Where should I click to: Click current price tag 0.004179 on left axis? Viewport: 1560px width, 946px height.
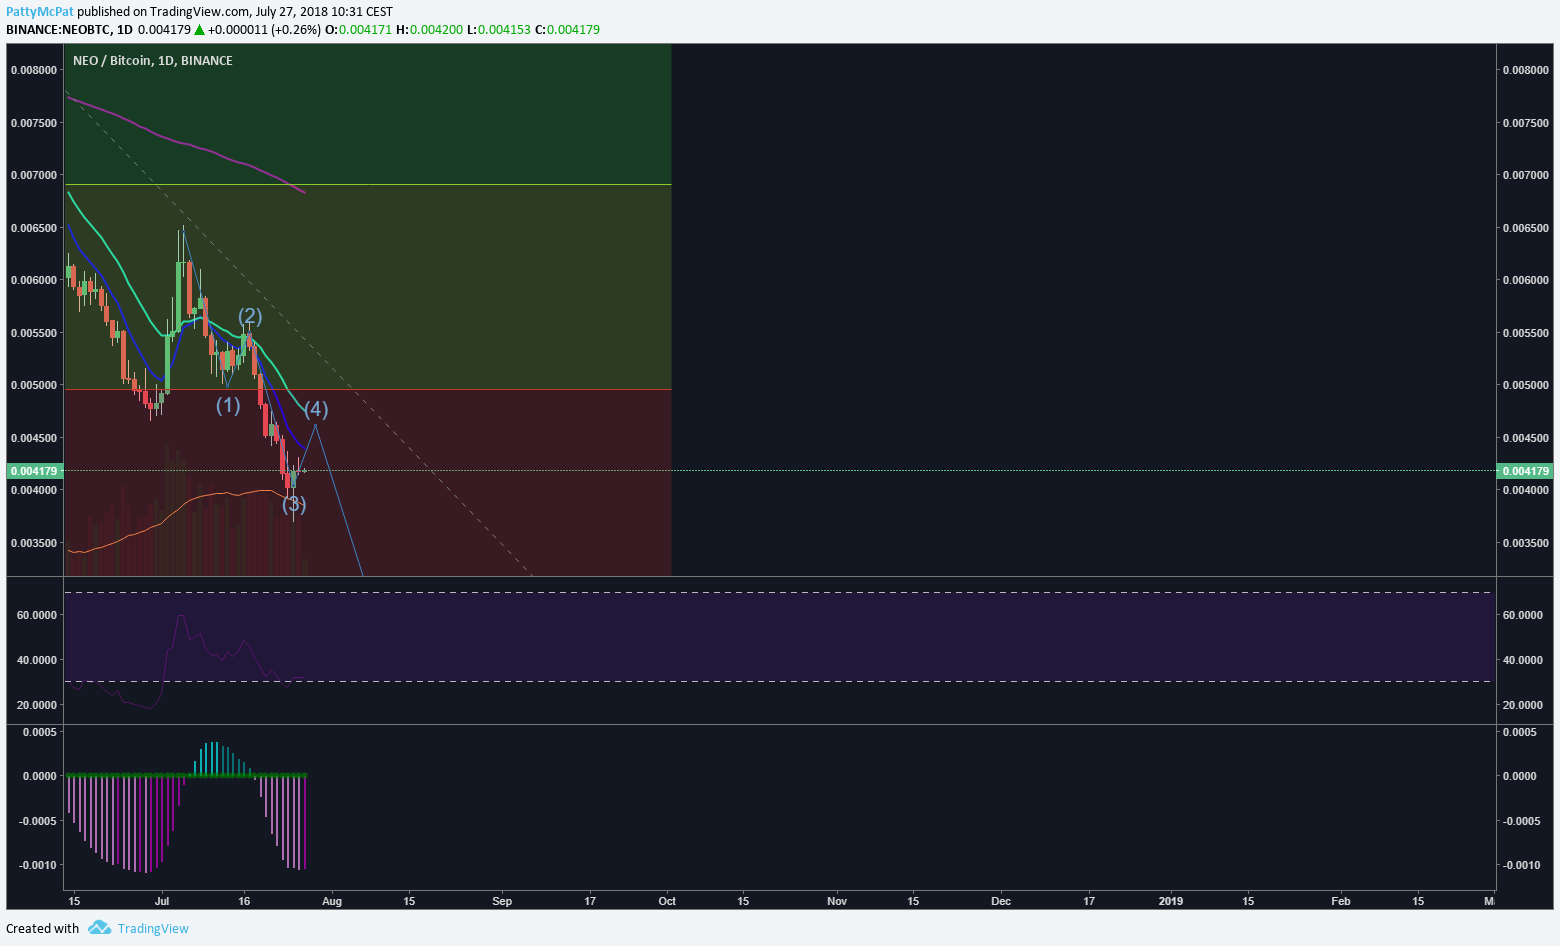point(34,471)
